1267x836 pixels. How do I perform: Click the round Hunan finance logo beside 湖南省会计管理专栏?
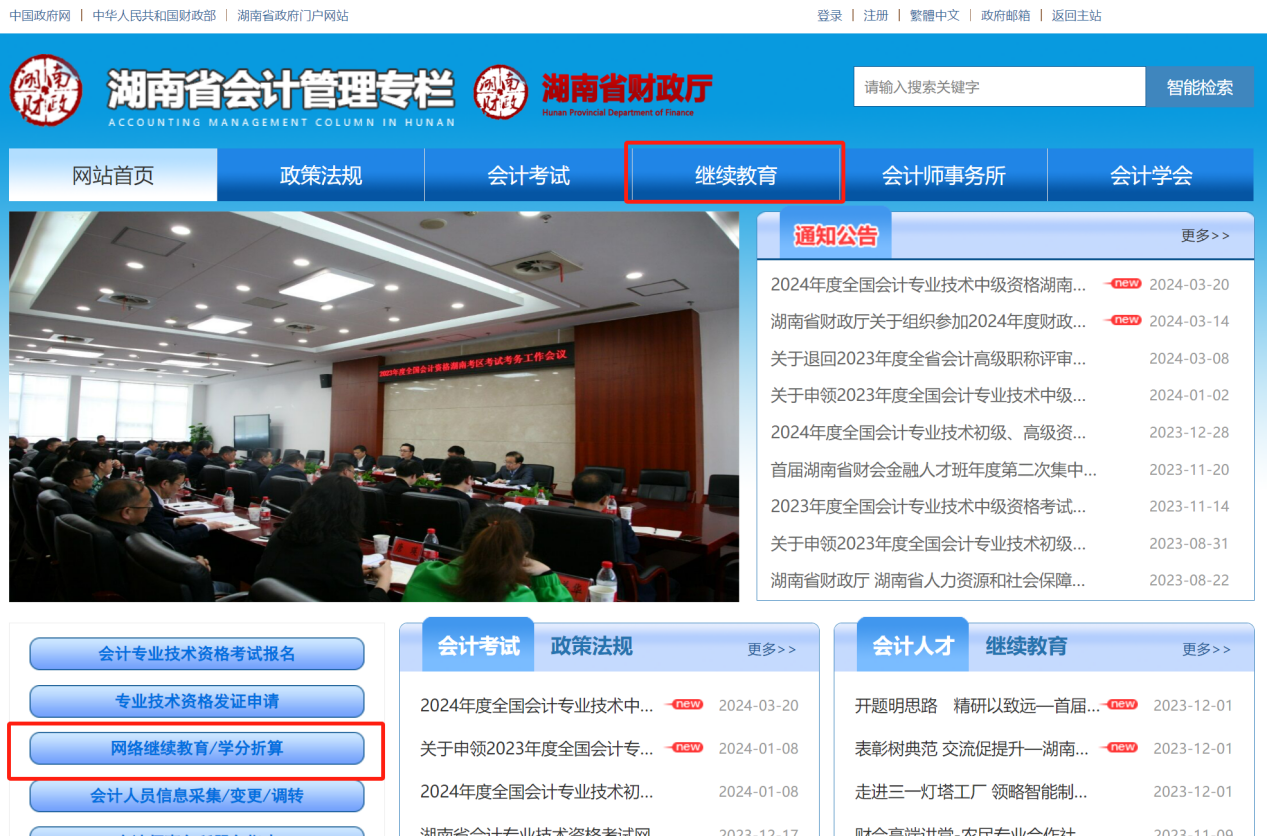46,90
